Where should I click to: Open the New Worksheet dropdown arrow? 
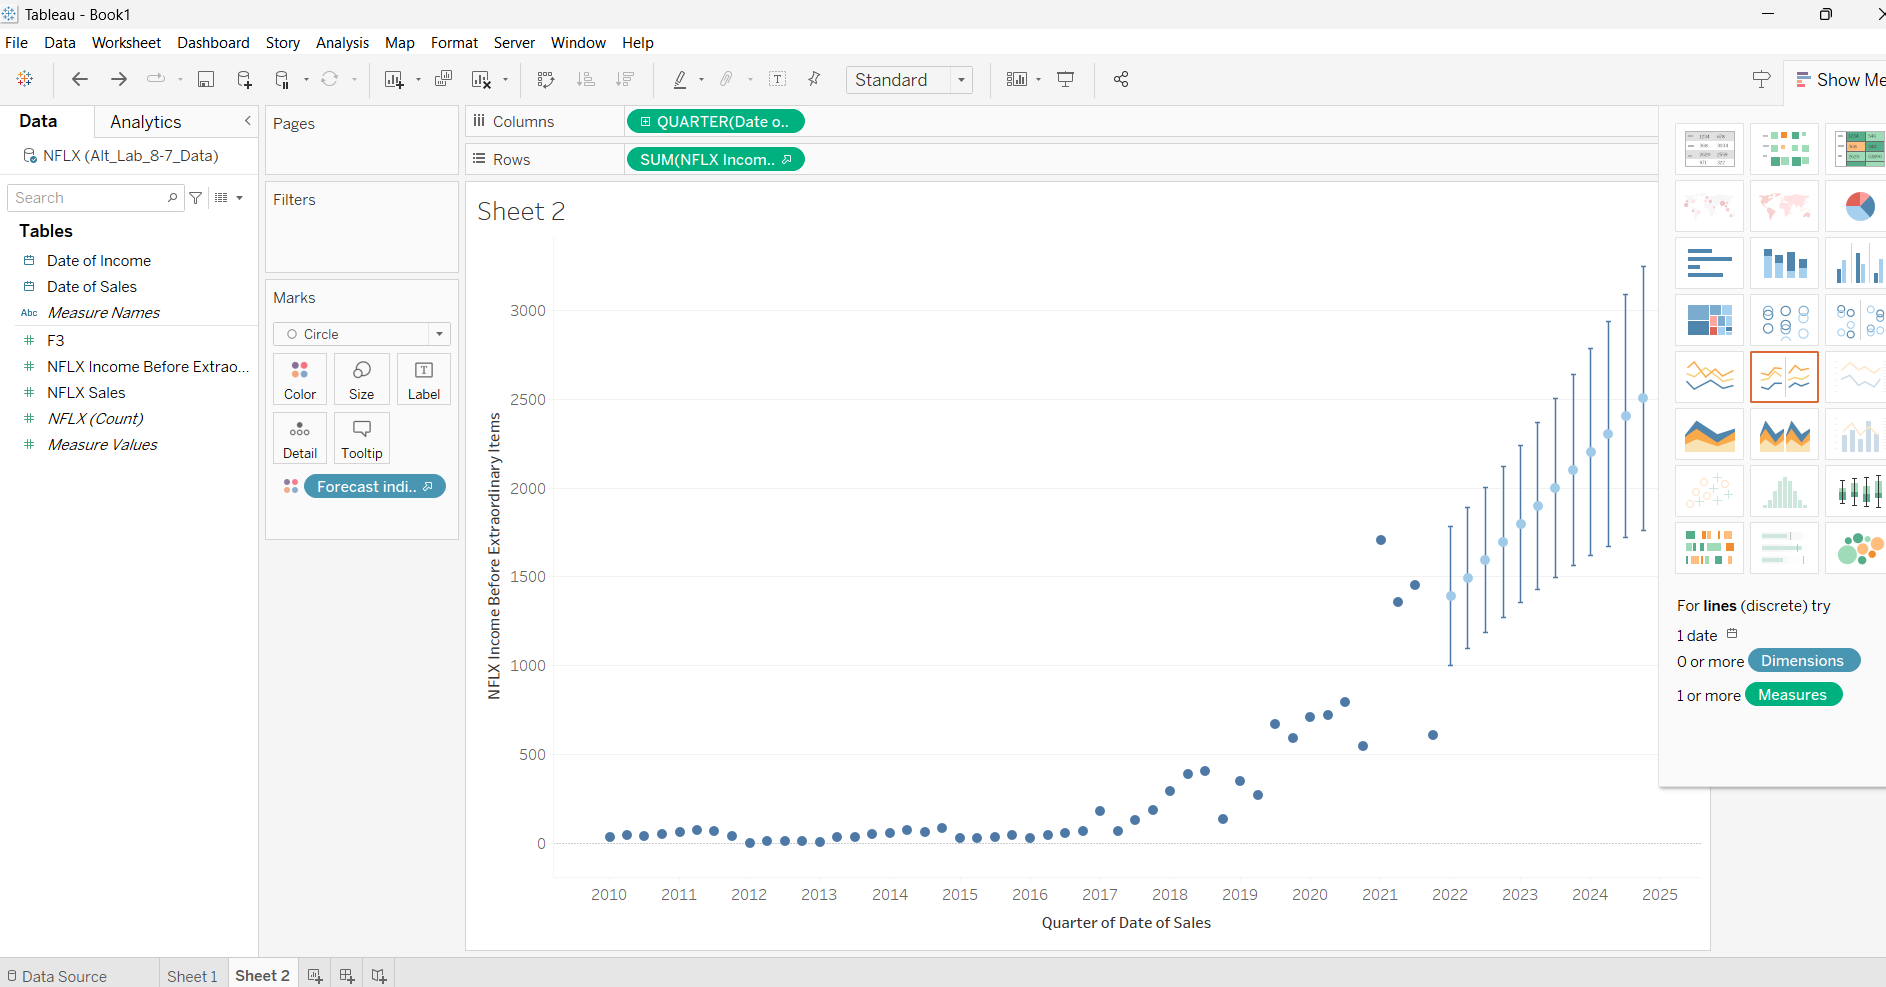coord(418,79)
